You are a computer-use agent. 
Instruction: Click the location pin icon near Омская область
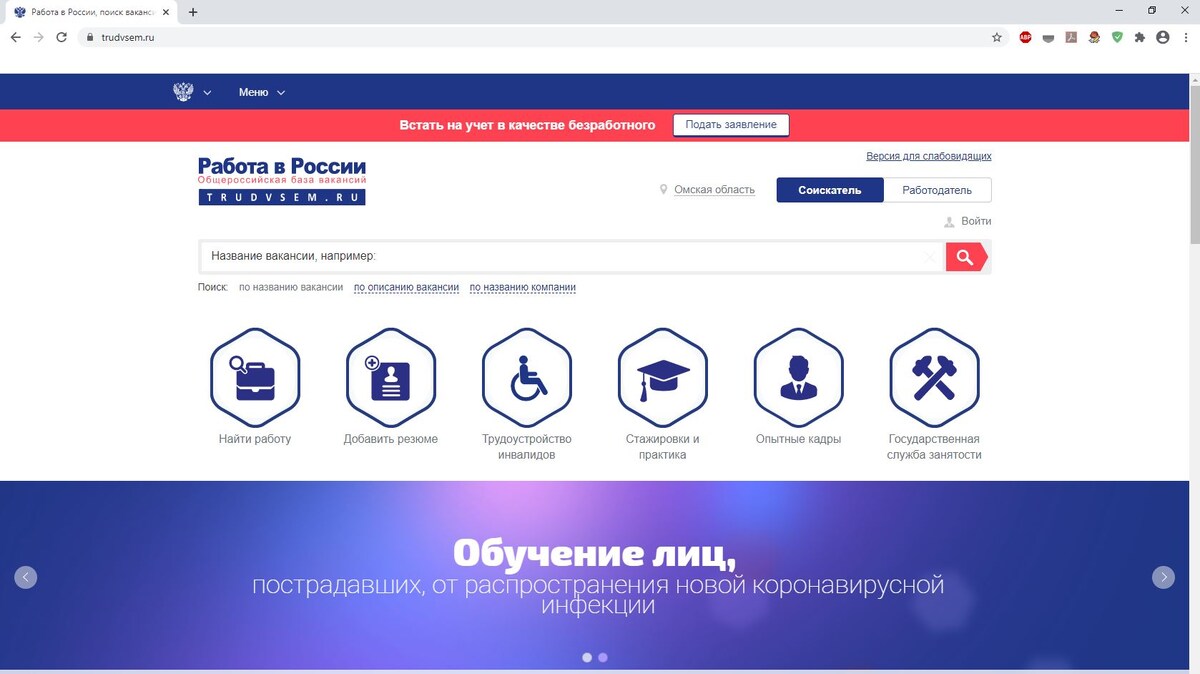[663, 190]
